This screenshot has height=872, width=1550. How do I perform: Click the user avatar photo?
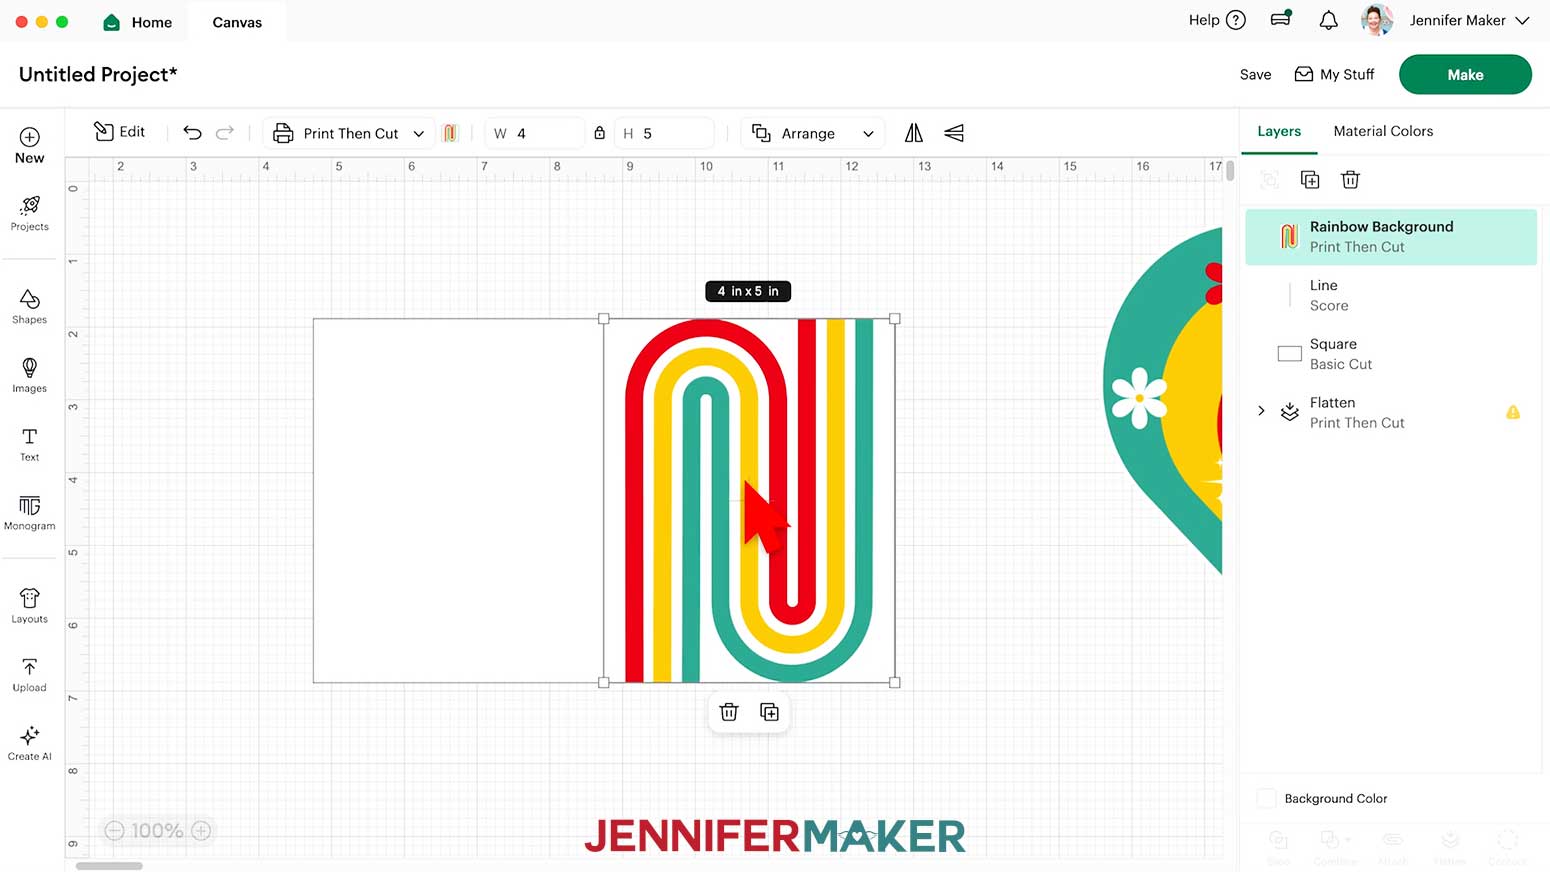1377,20
